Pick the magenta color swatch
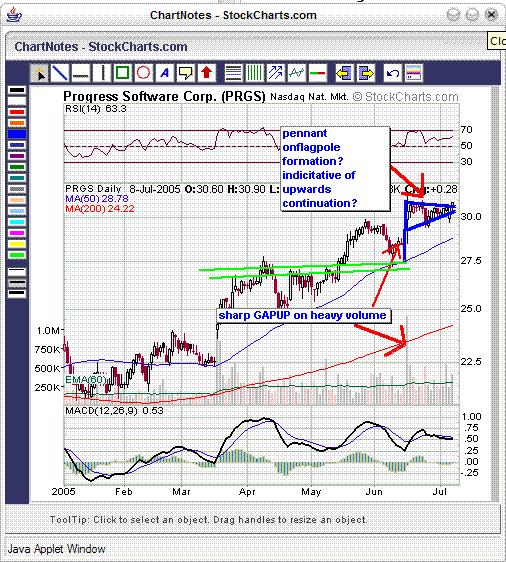 17,233
